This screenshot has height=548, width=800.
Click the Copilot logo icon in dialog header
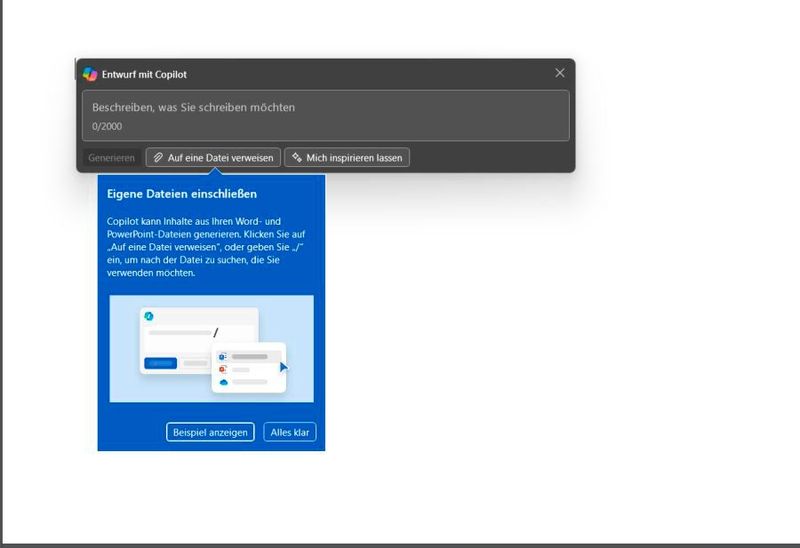pos(90,74)
